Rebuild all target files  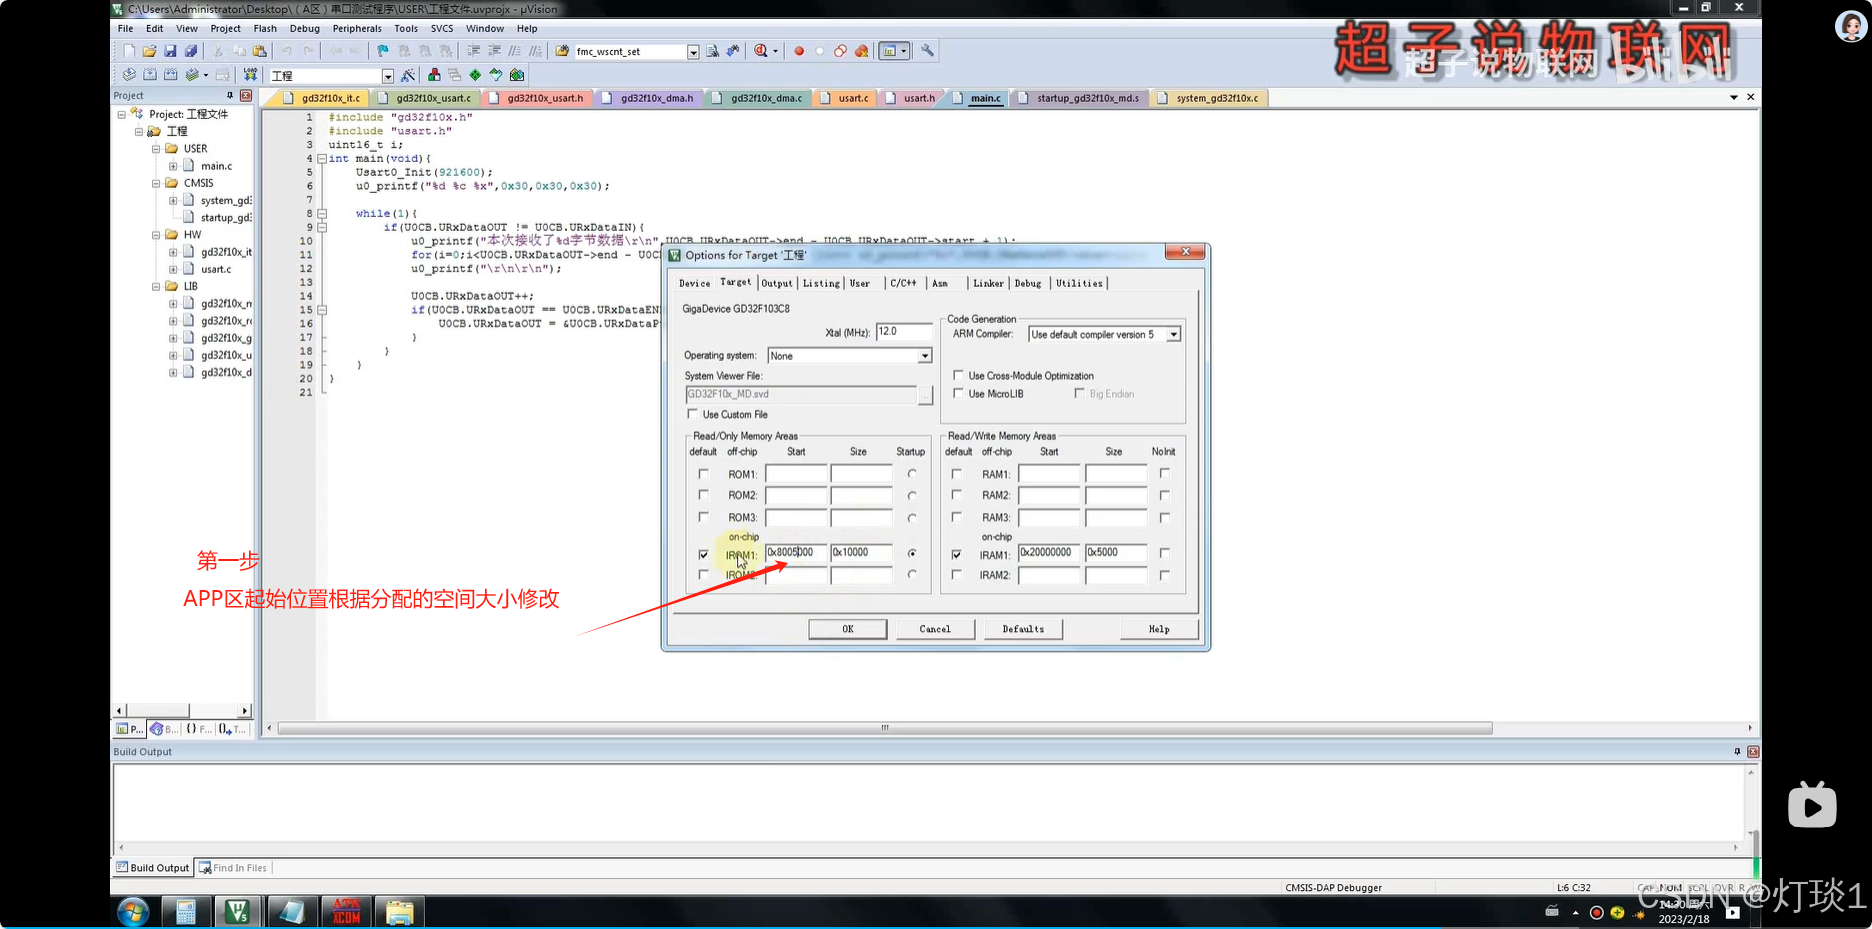coord(170,74)
